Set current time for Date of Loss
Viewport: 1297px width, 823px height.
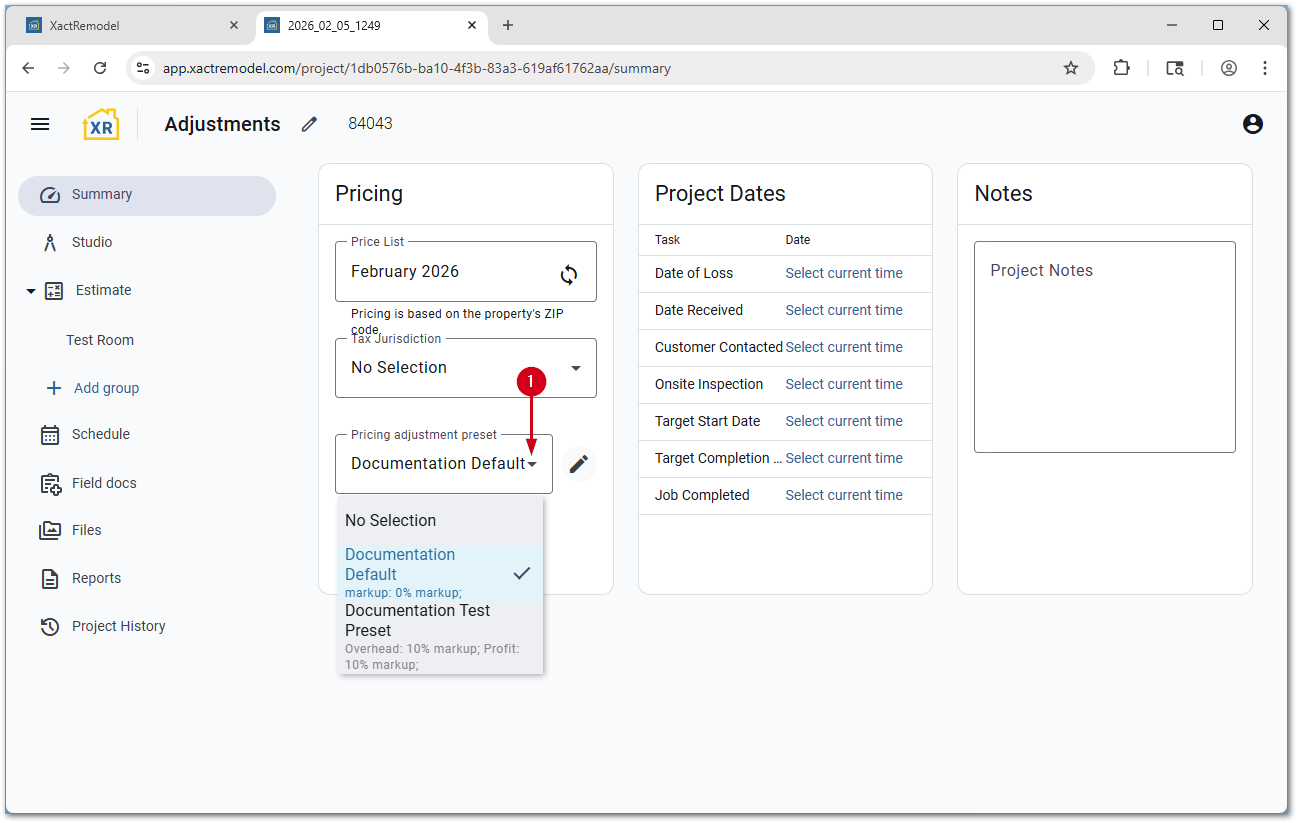click(843, 273)
